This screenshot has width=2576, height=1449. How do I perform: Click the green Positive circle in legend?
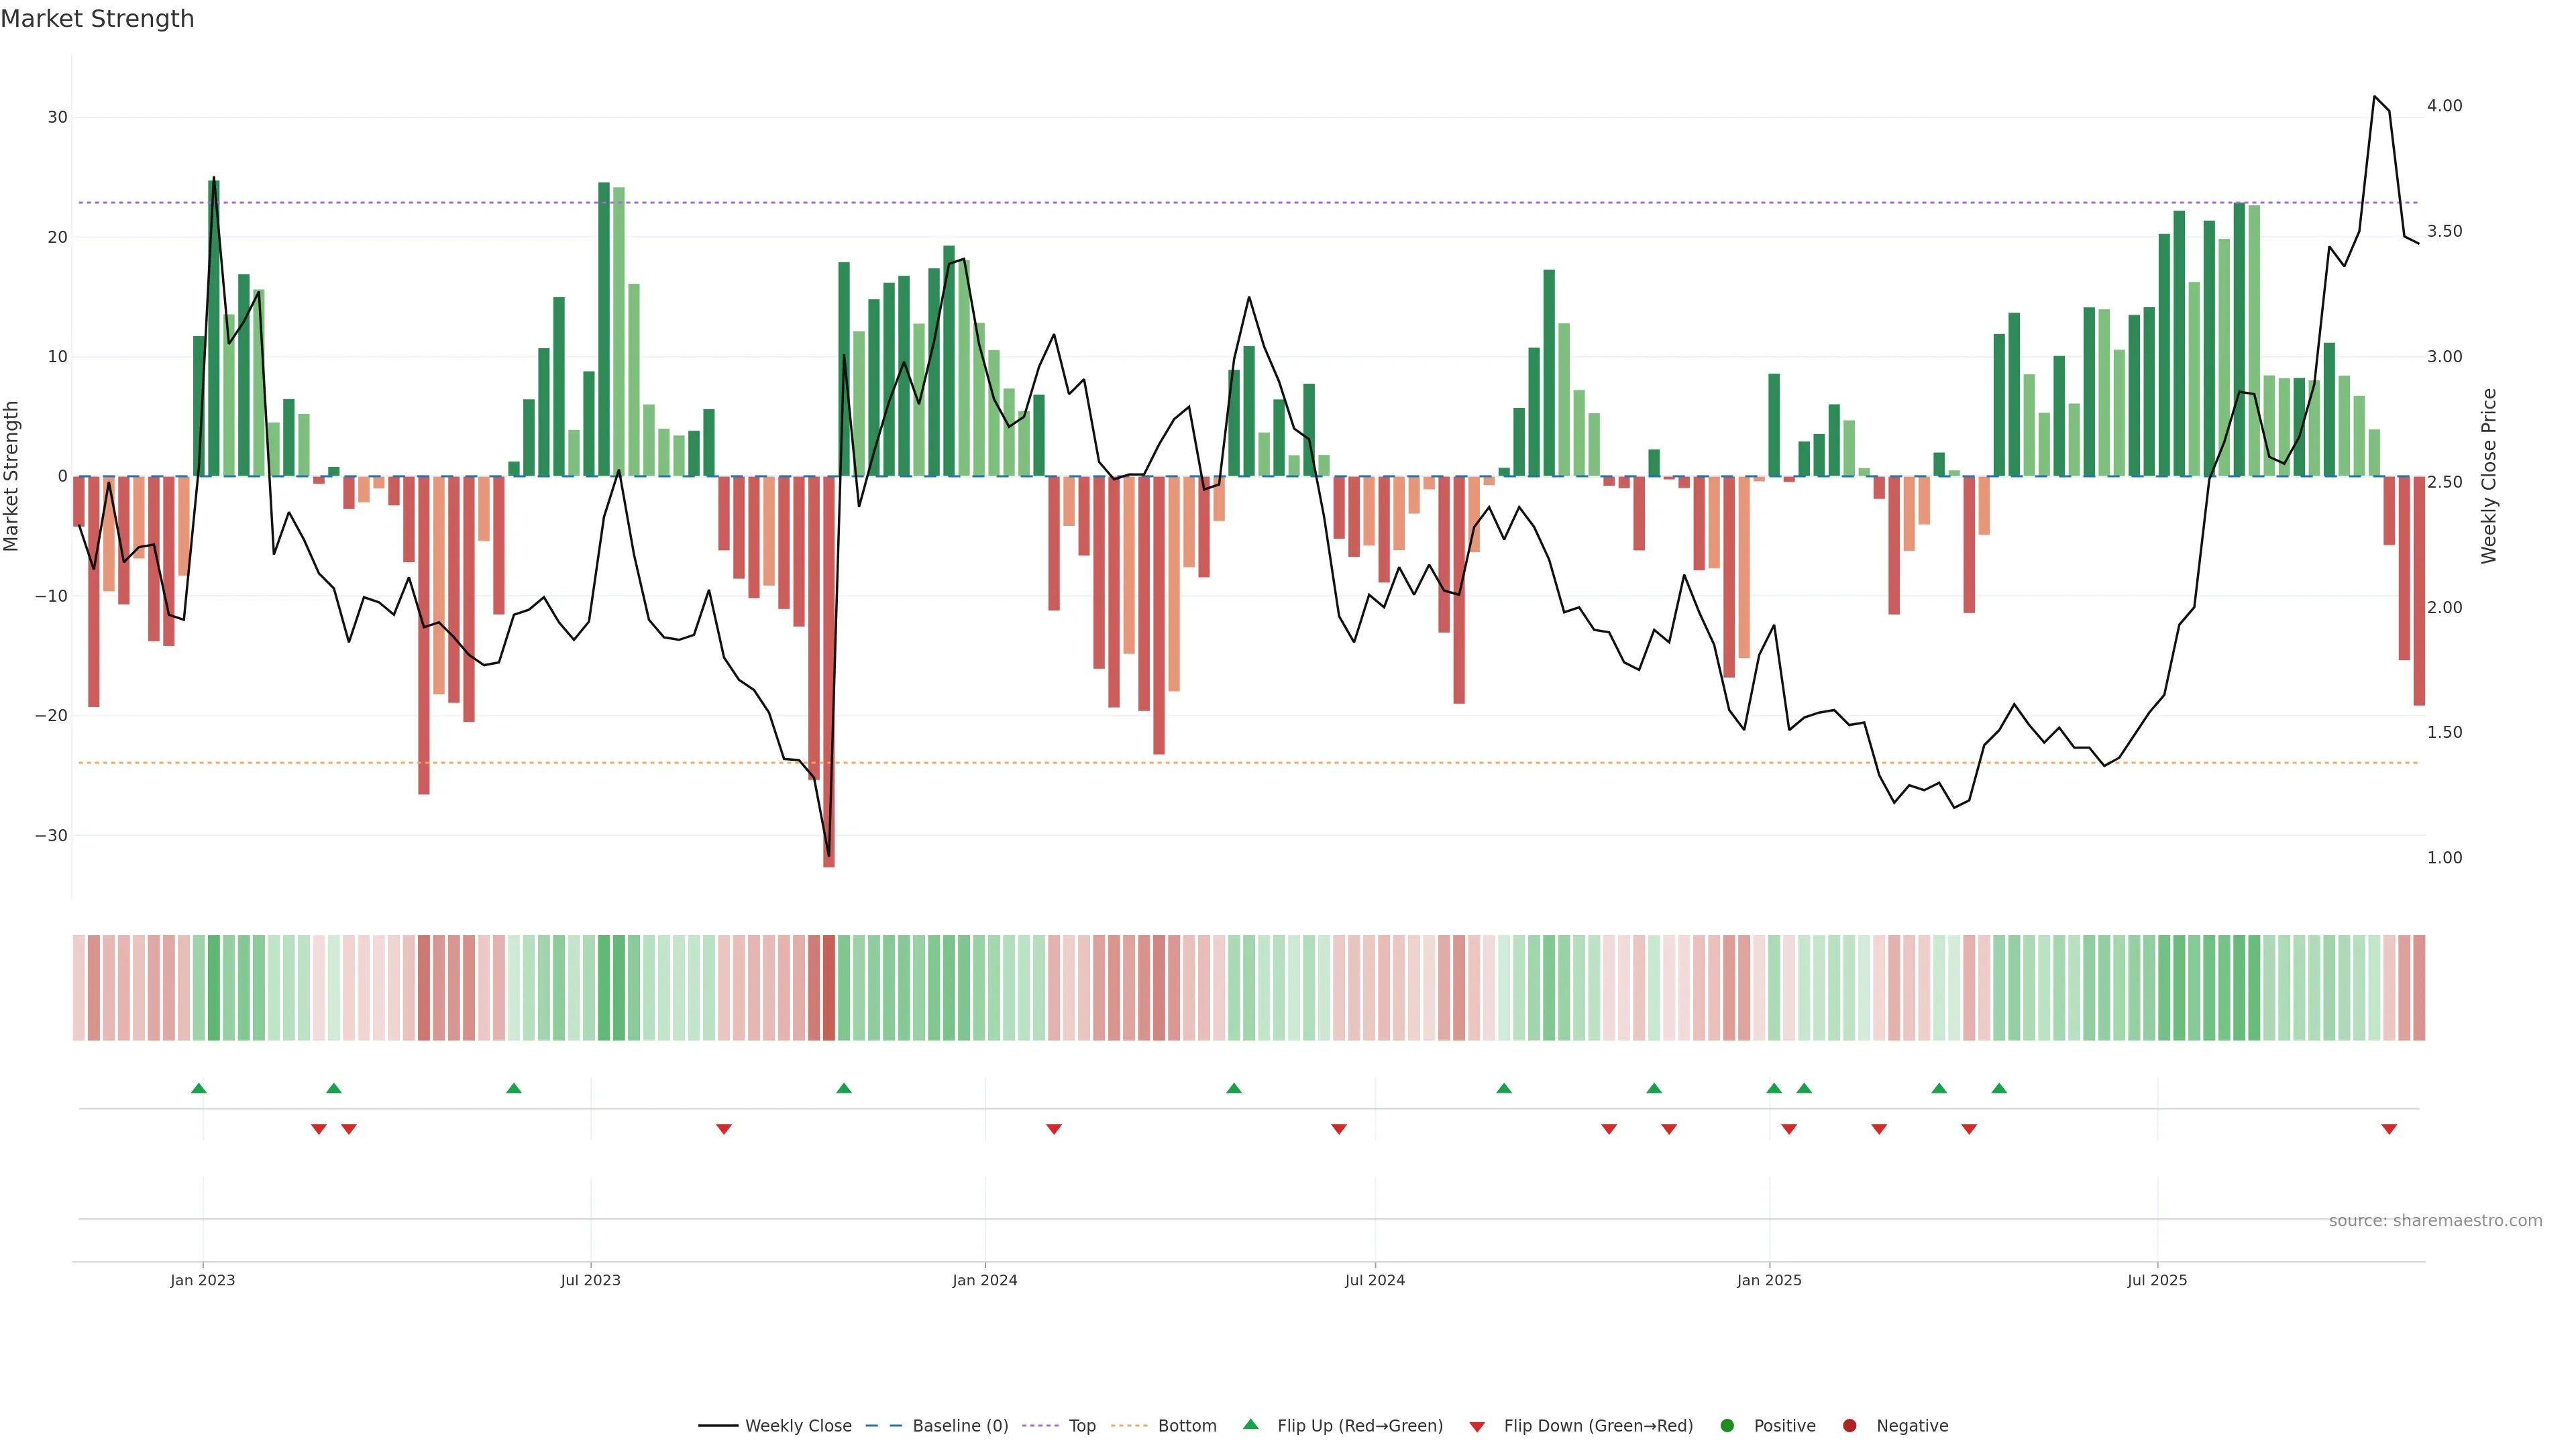pyautogui.click(x=1727, y=1426)
